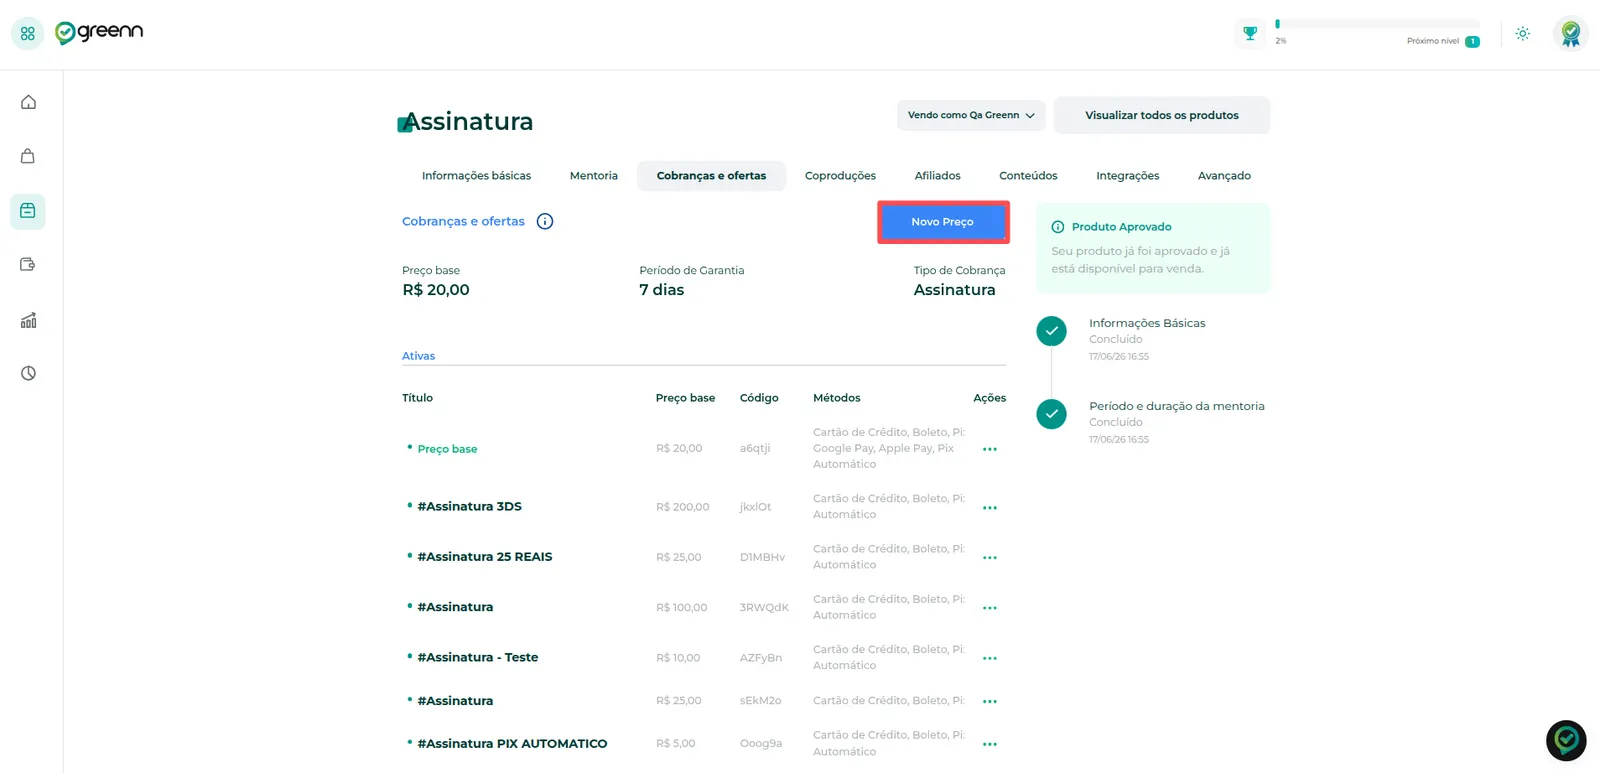
Task: Open the bar chart reports sidebar icon
Action: coord(28,320)
